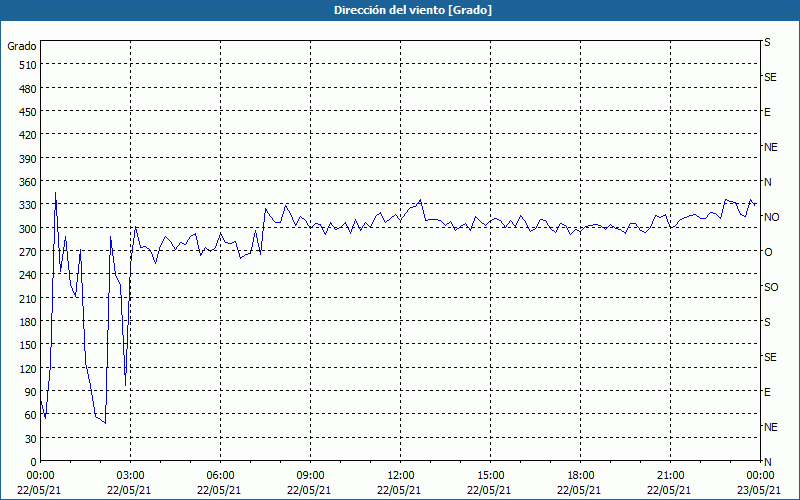Click the 270 degree tick label
Image resolution: width=800 pixels, height=500 pixels.
click(28, 252)
